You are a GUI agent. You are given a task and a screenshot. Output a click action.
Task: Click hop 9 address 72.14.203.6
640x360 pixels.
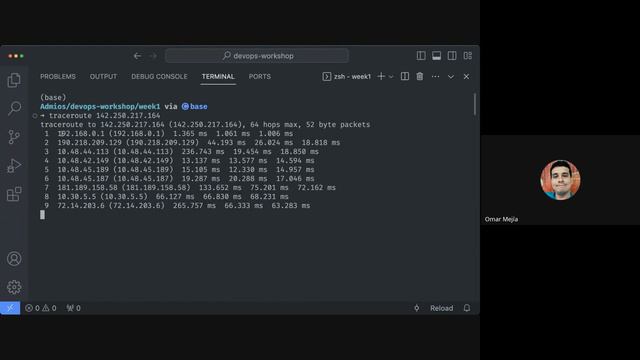coord(81,206)
